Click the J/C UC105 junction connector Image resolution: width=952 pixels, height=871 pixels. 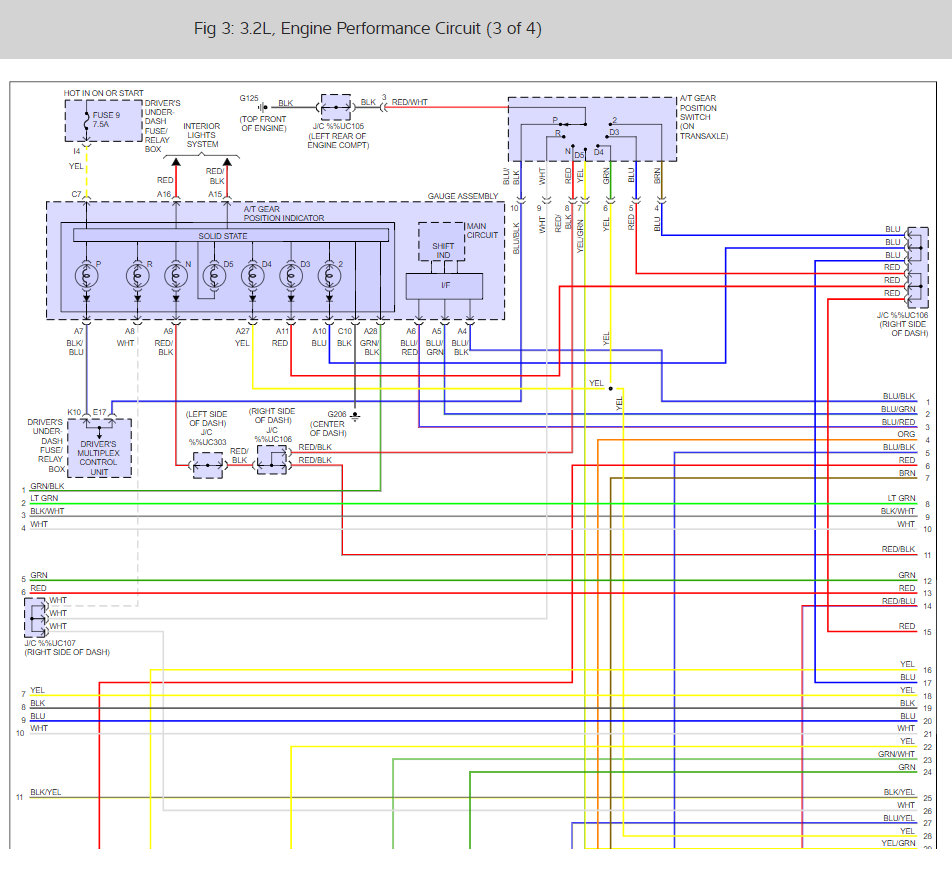tap(336, 107)
